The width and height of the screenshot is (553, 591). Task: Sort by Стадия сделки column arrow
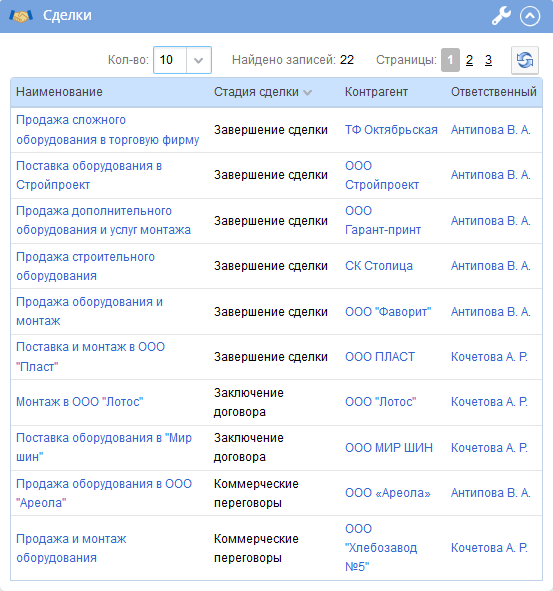[308, 92]
